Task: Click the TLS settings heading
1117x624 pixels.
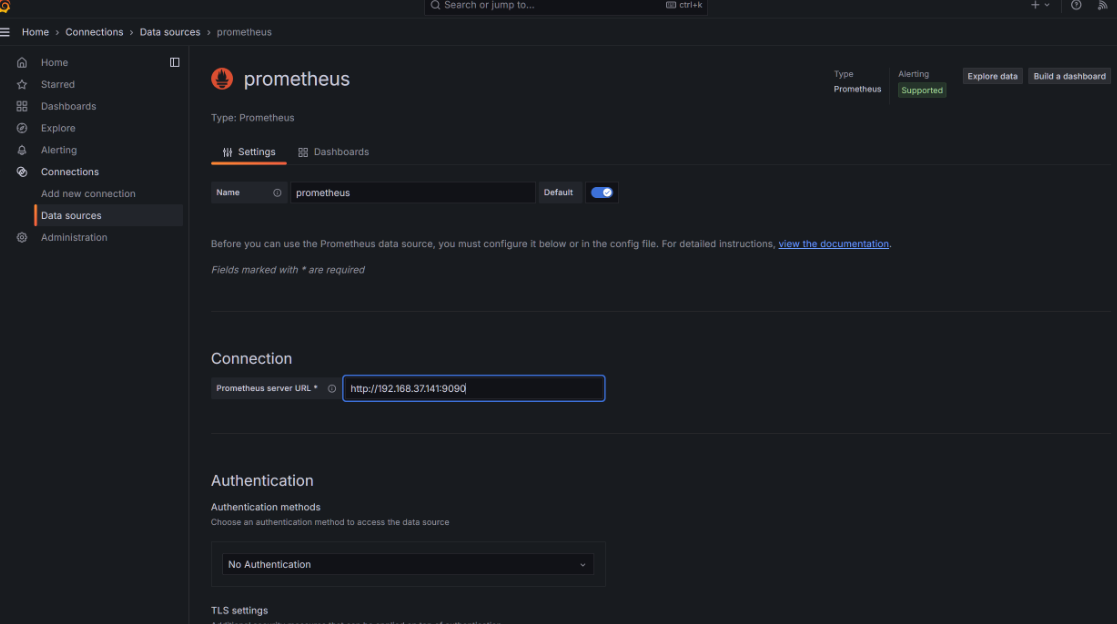Action: click(239, 610)
